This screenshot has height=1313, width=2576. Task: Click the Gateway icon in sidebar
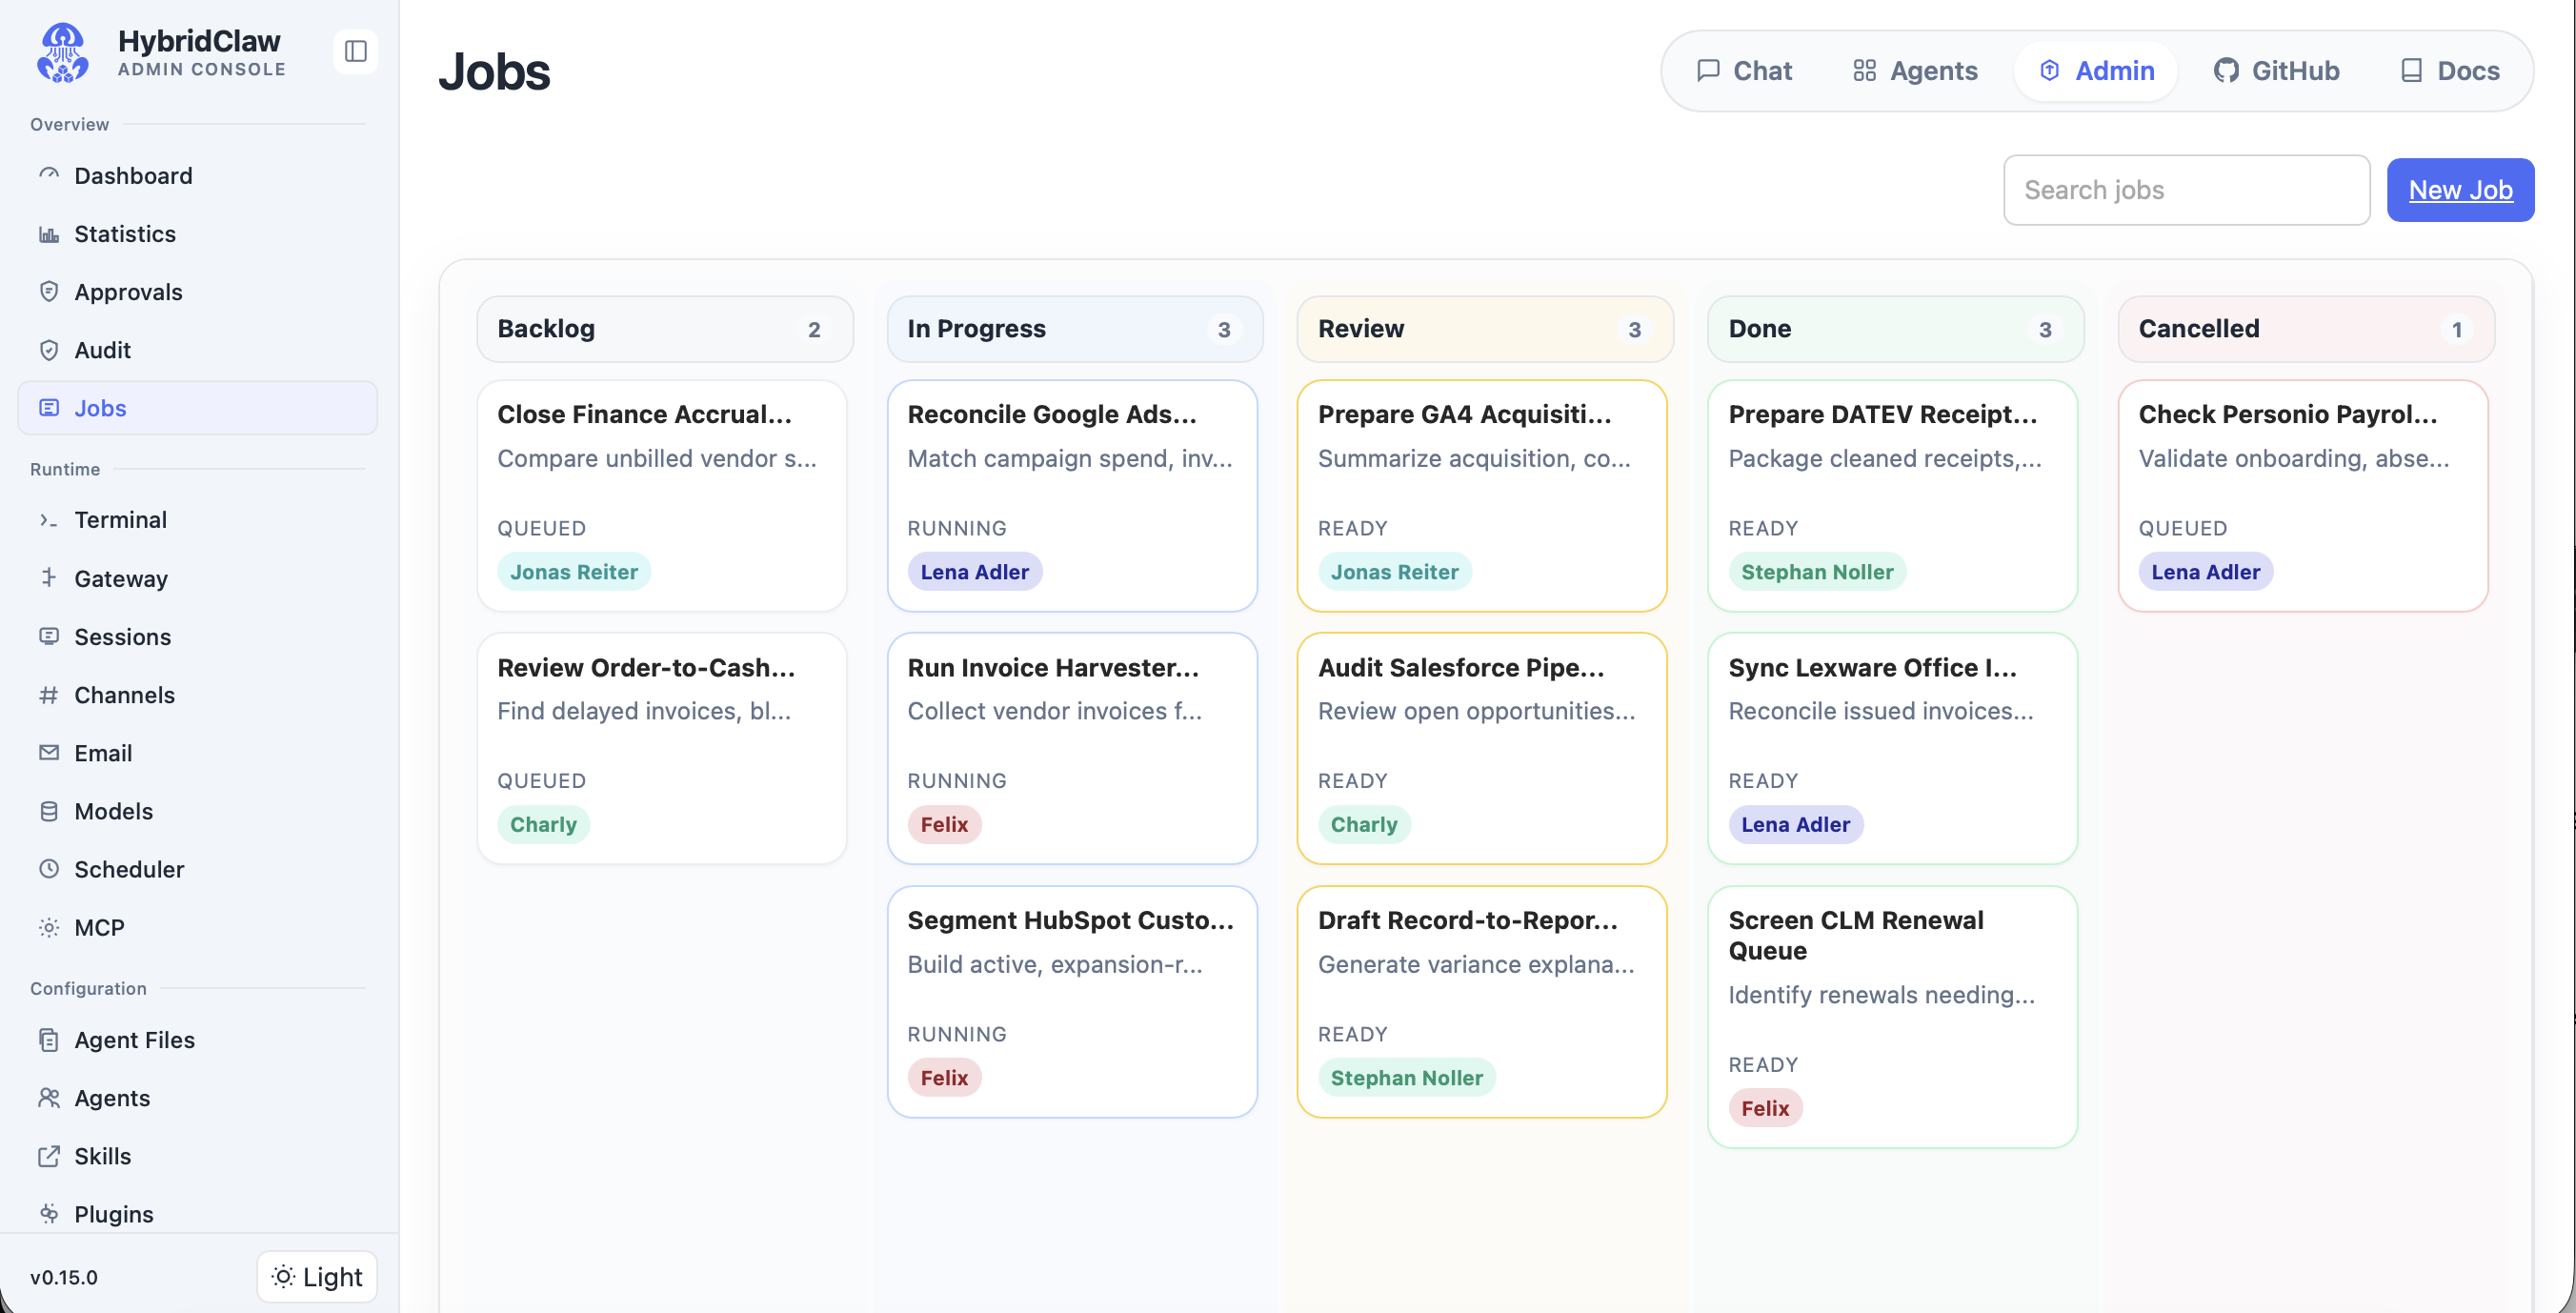pos(49,577)
